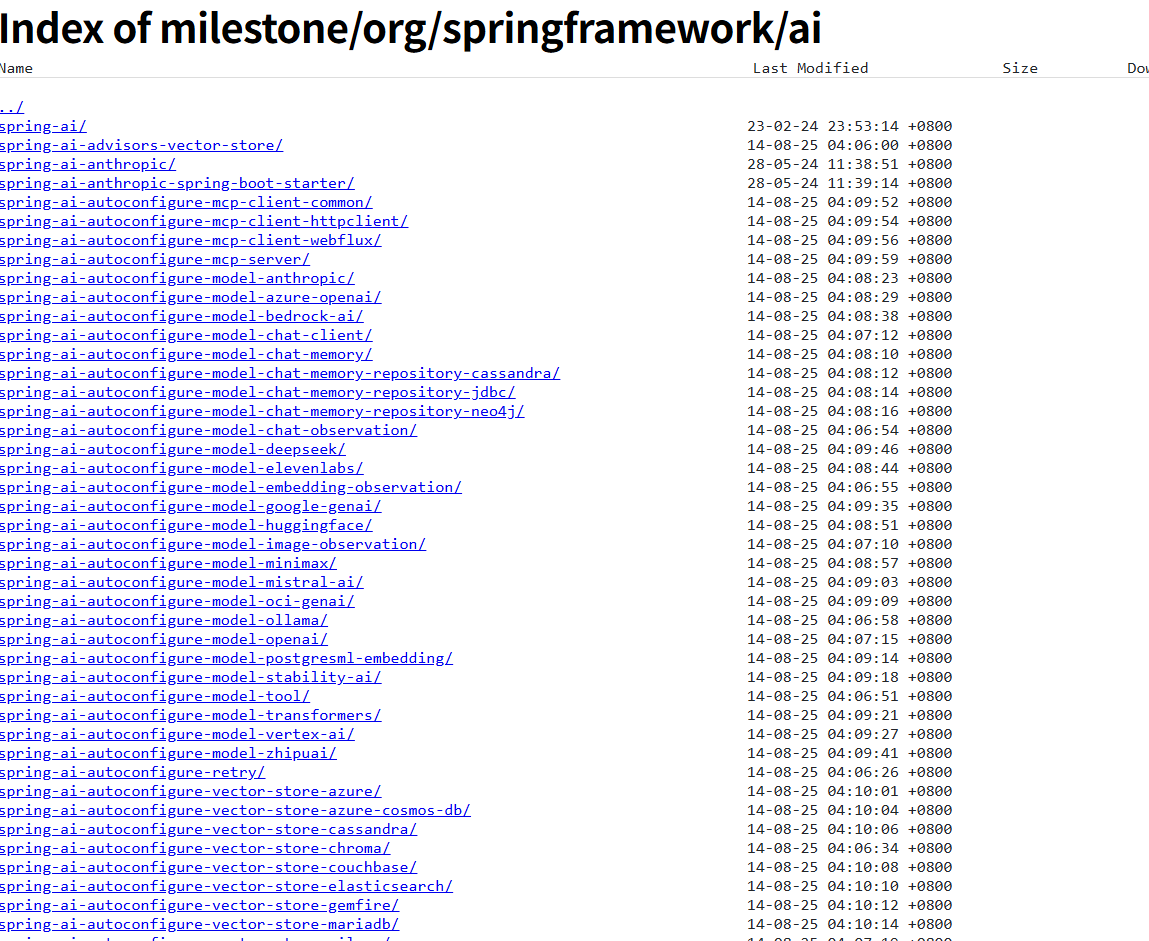Select the timestamp '14-08-25 04:09:46 +0800'

point(850,450)
